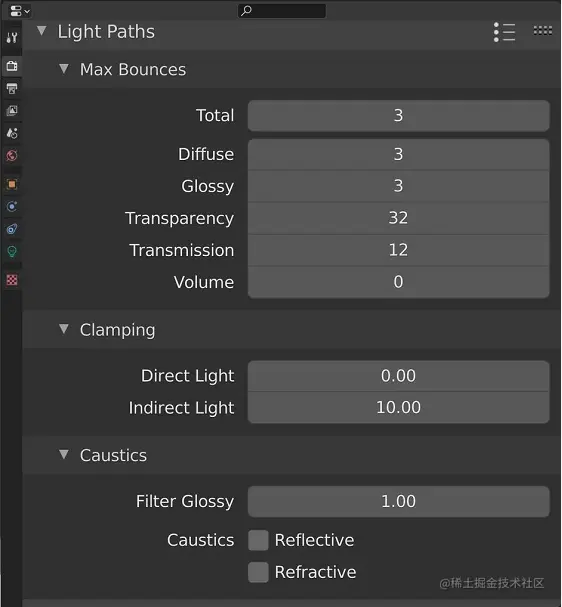Click the properties search field
The width and height of the screenshot is (562, 607).
(282, 11)
